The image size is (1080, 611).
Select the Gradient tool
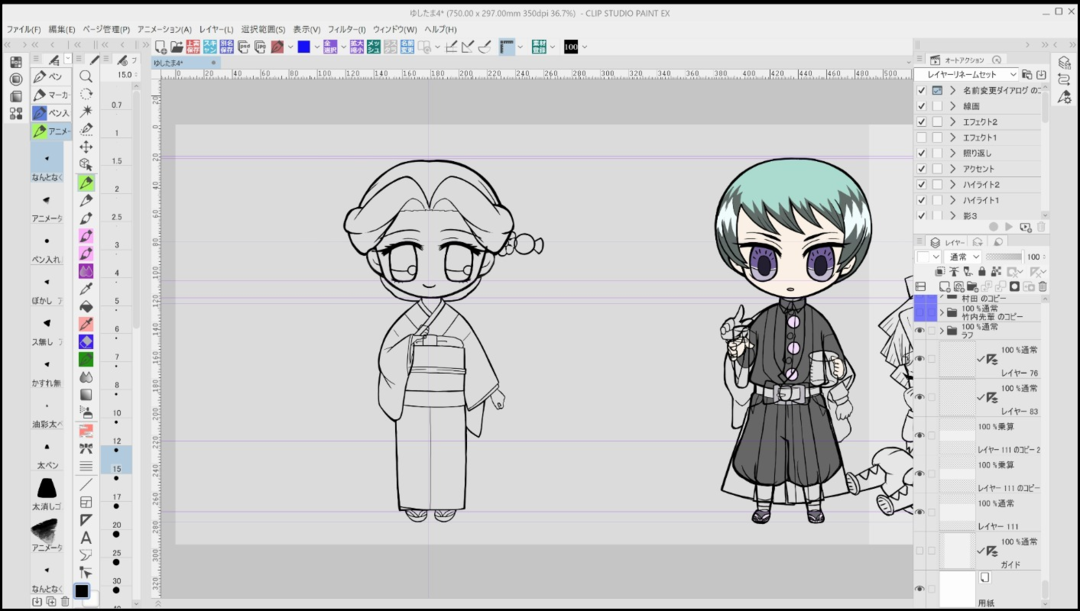tap(86, 395)
